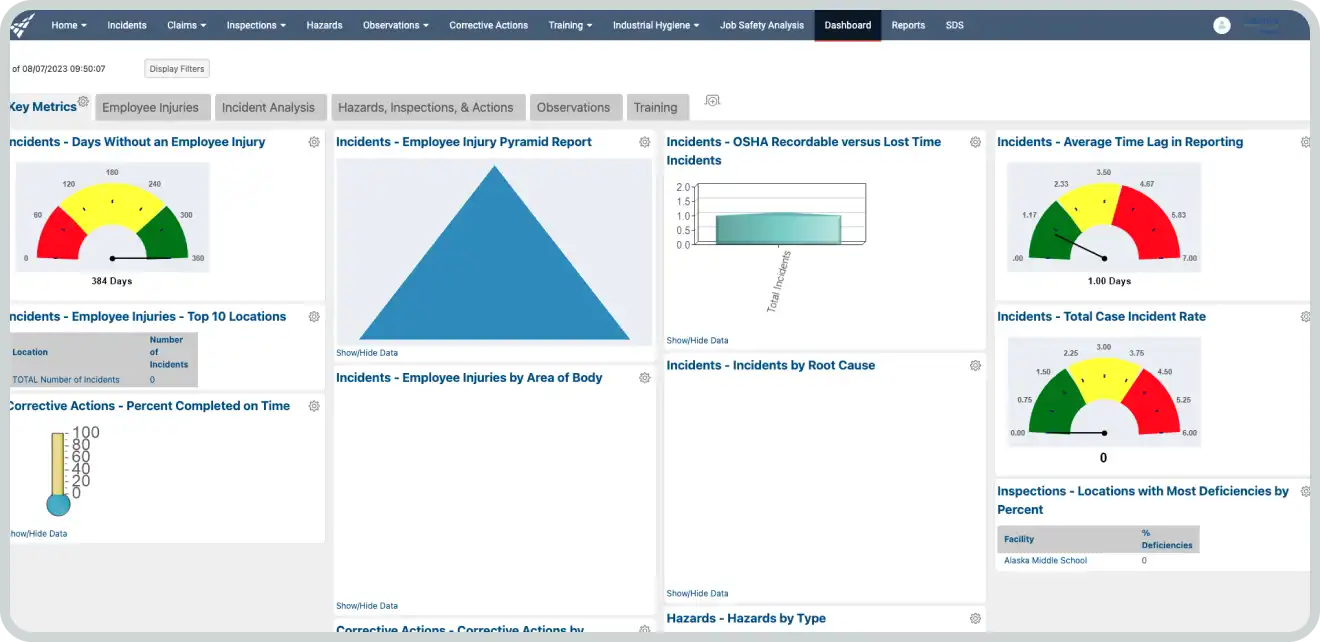The image size is (1320, 642).
Task: Click gear on OSHA Recordable versus Lost Time
Action: pyautogui.click(x=975, y=142)
